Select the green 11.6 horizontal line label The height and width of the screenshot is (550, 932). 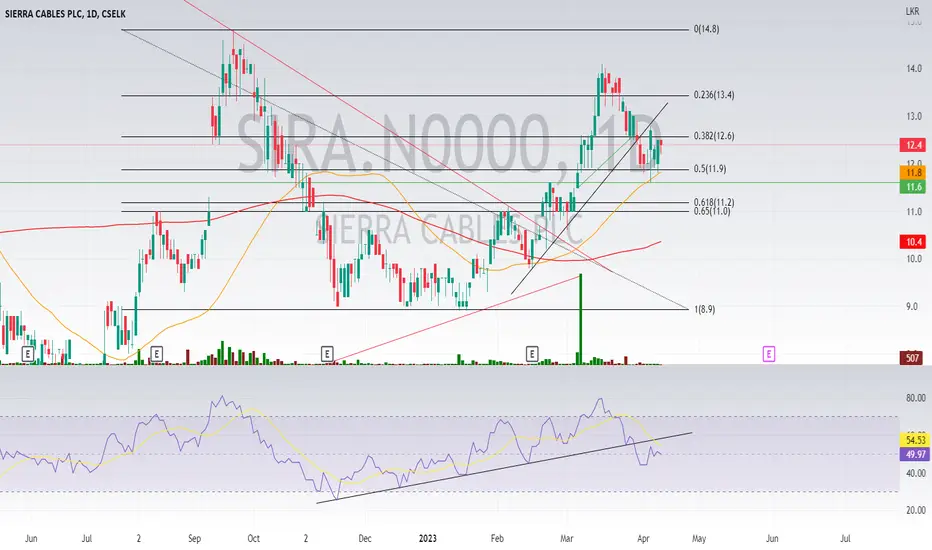pyautogui.click(x=914, y=187)
